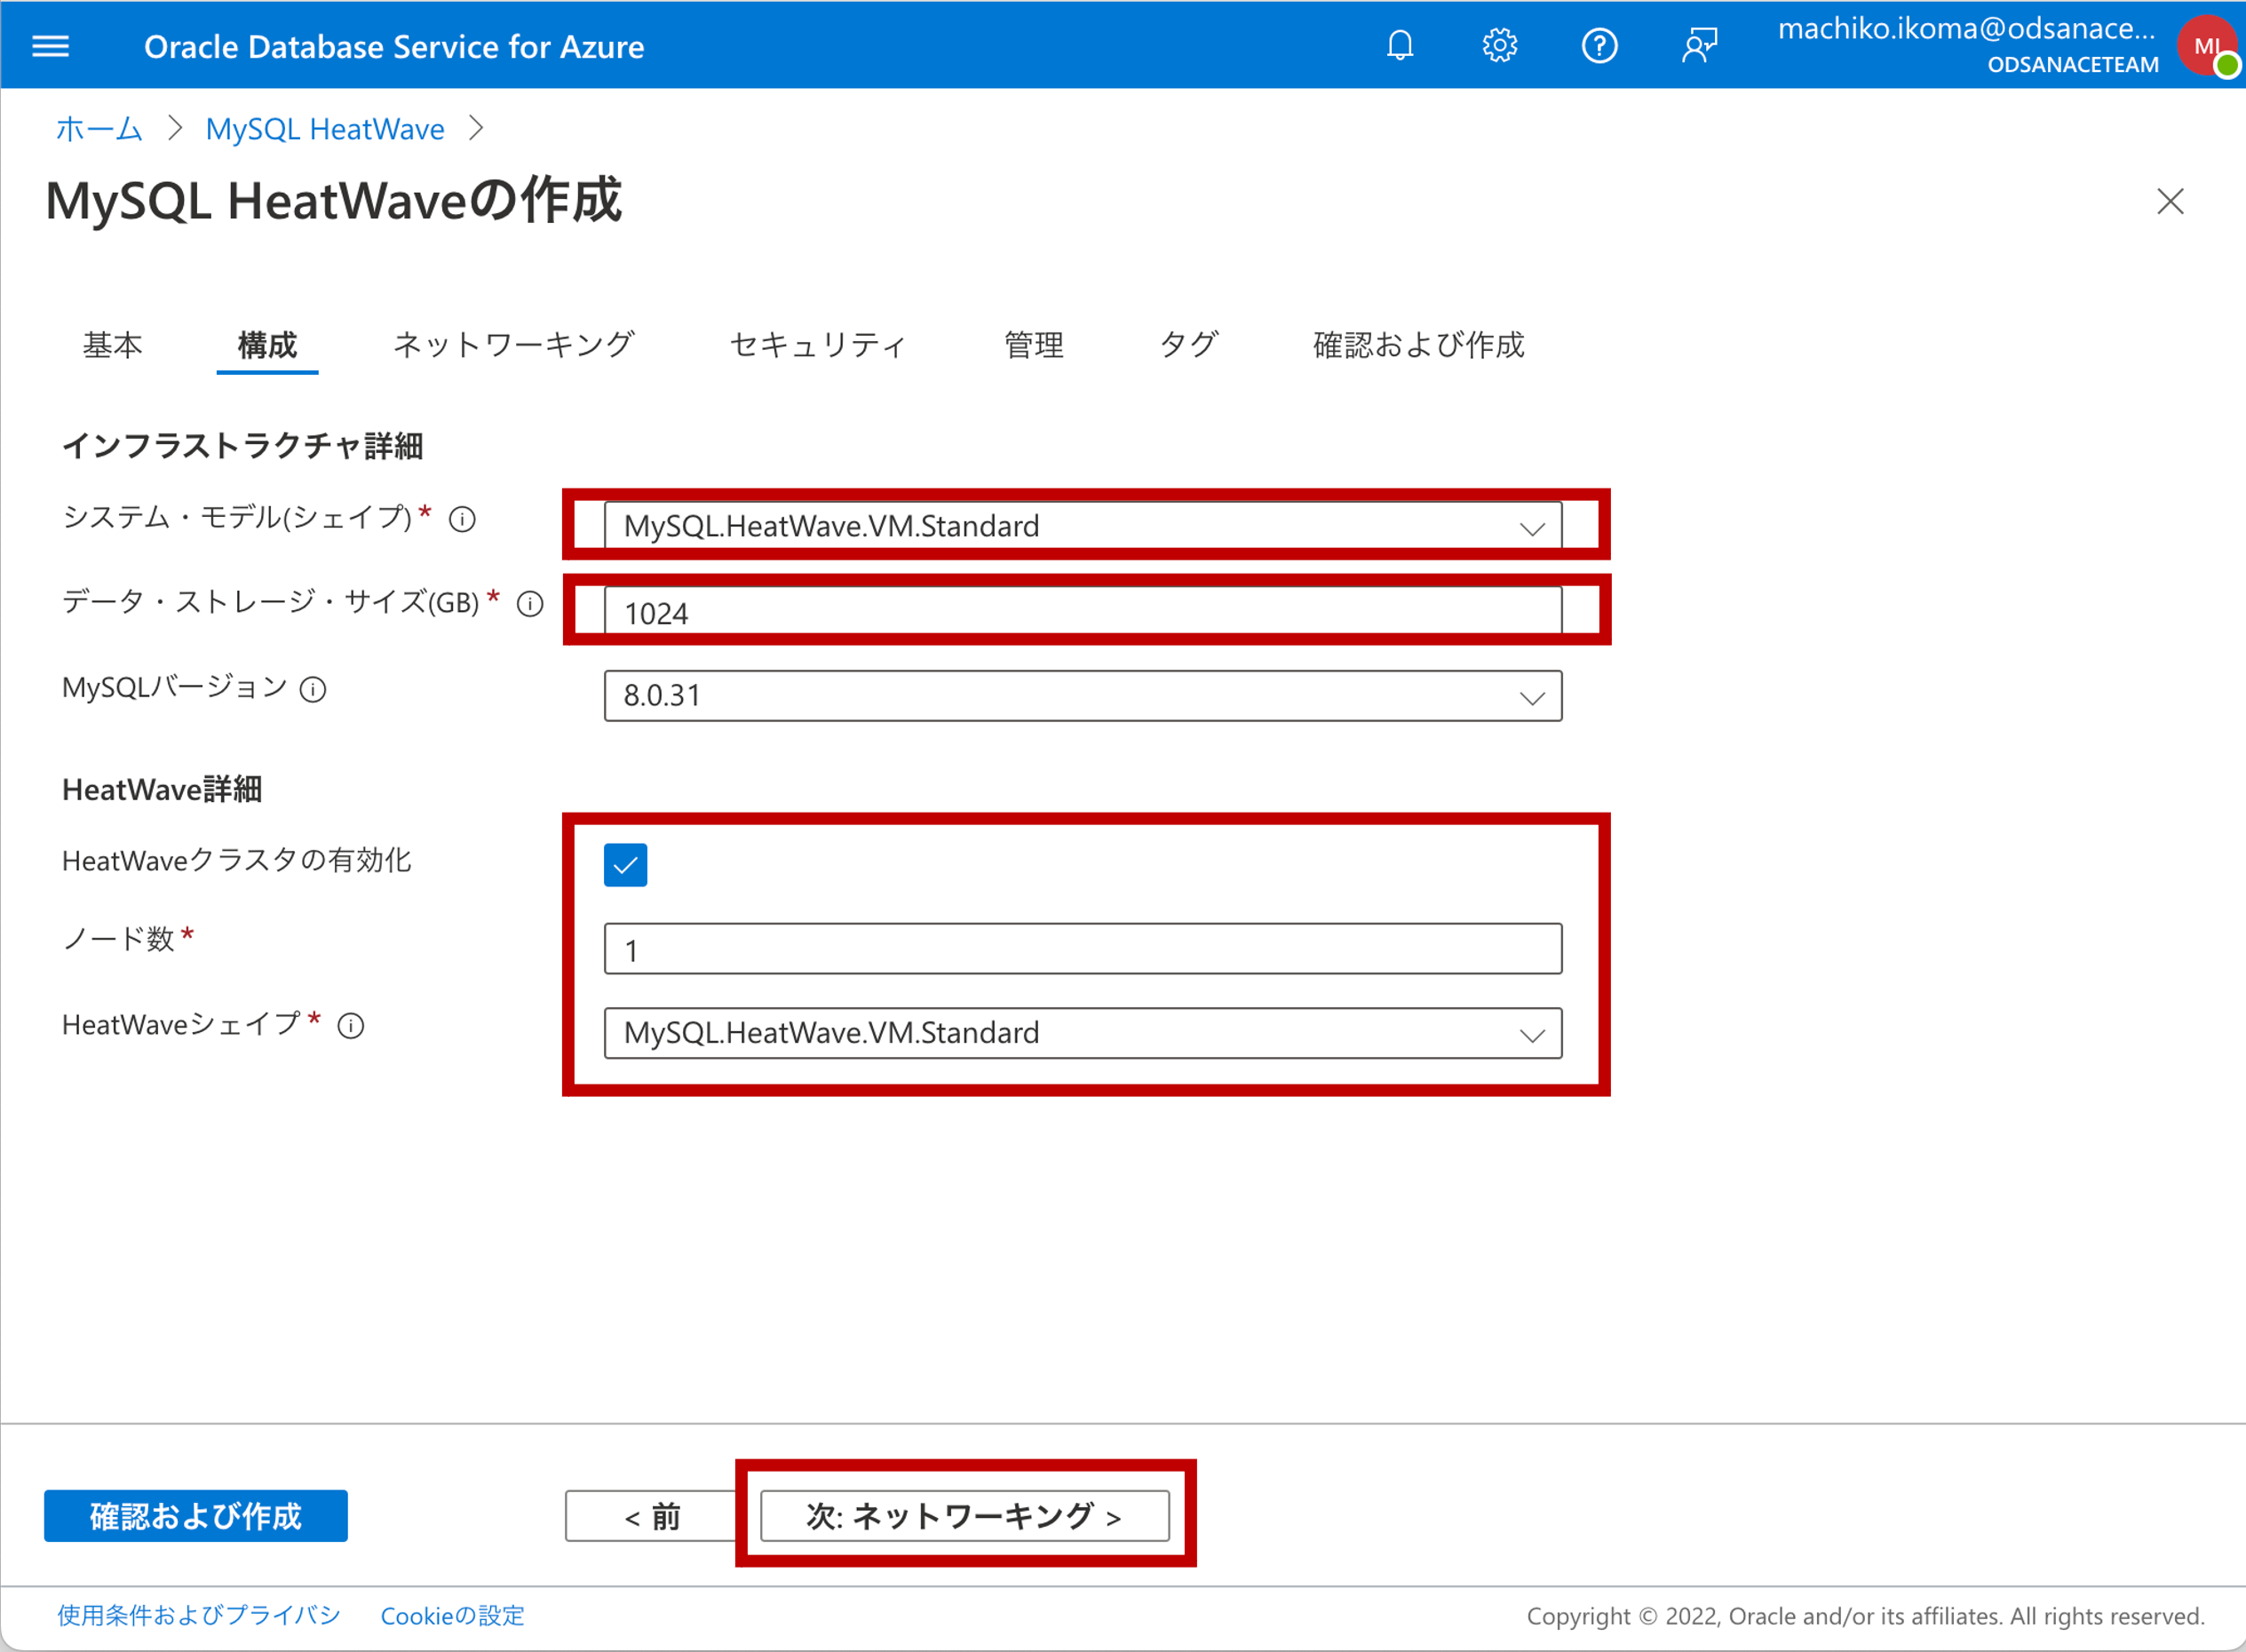This screenshot has height=1652, width=2246.
Task: Show info for MySQLバージョン
Action: click(313, 690)
